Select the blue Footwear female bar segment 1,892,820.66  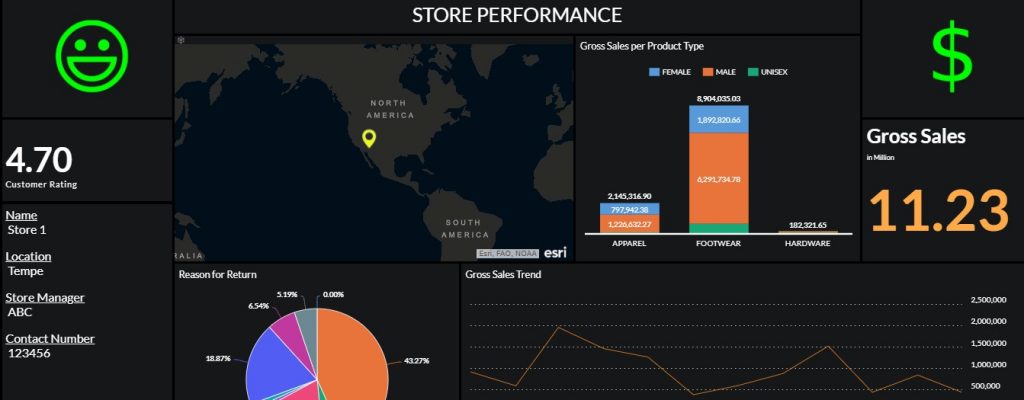click(x=718, y=120)
